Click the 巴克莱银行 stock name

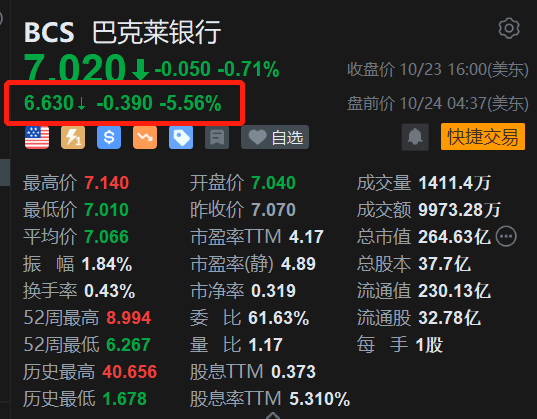(157, 32)
